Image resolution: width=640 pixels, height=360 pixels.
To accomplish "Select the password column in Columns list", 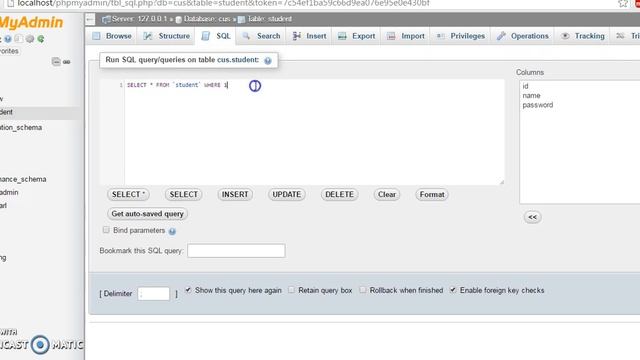I will (538, 105).
